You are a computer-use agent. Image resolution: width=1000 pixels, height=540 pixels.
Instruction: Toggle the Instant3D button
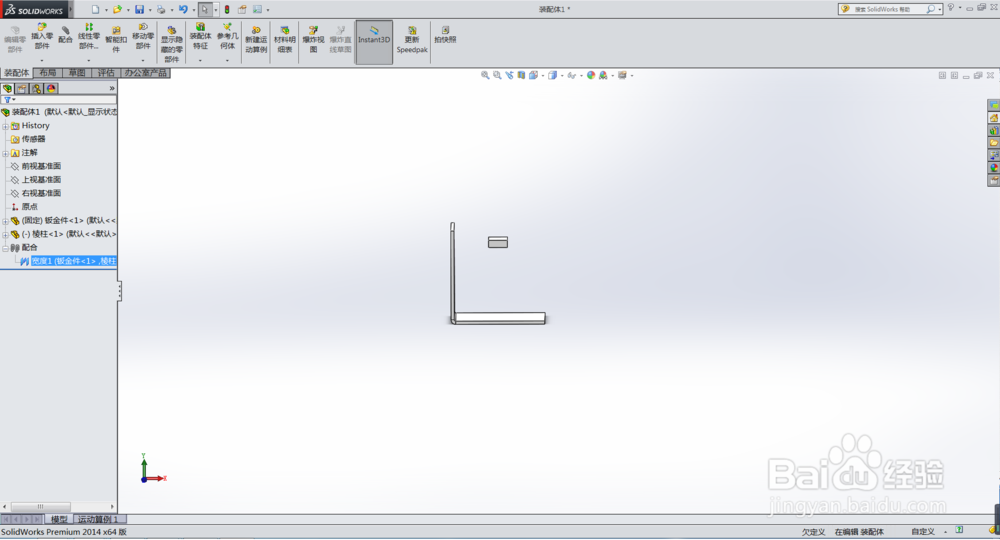(x=374, y=41)
